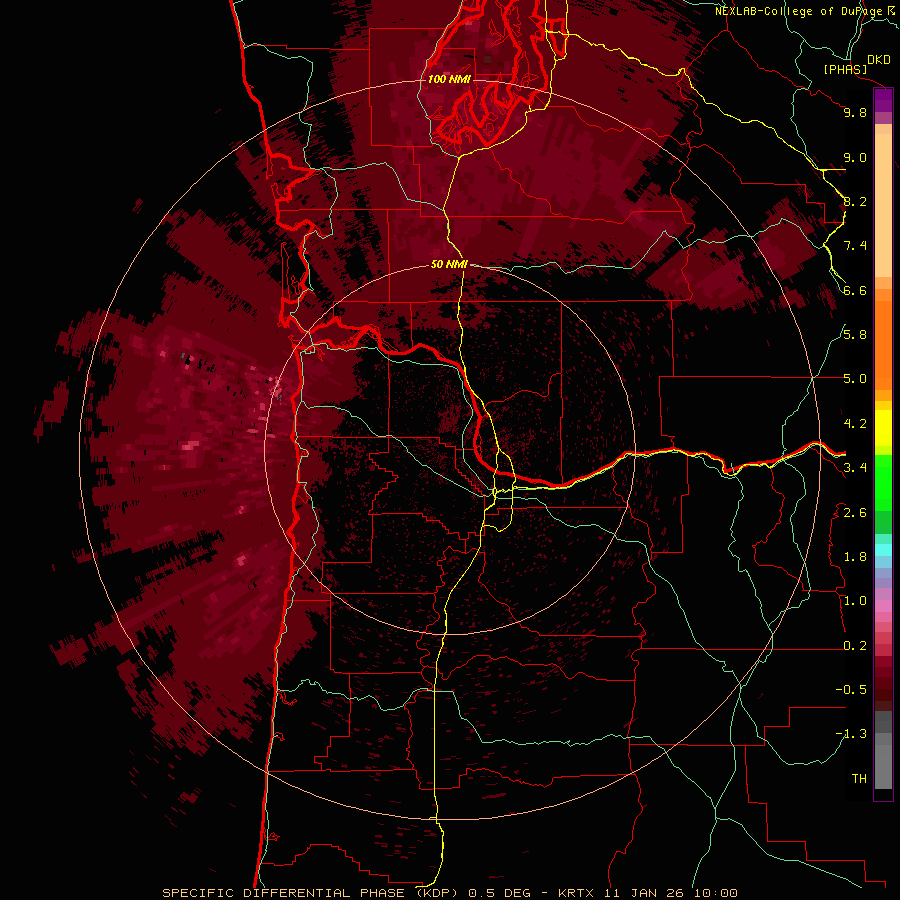Viewport: 900px width, 900px height.
Task: Click the "100 NMI" range ring label
Action: [449, 79]
